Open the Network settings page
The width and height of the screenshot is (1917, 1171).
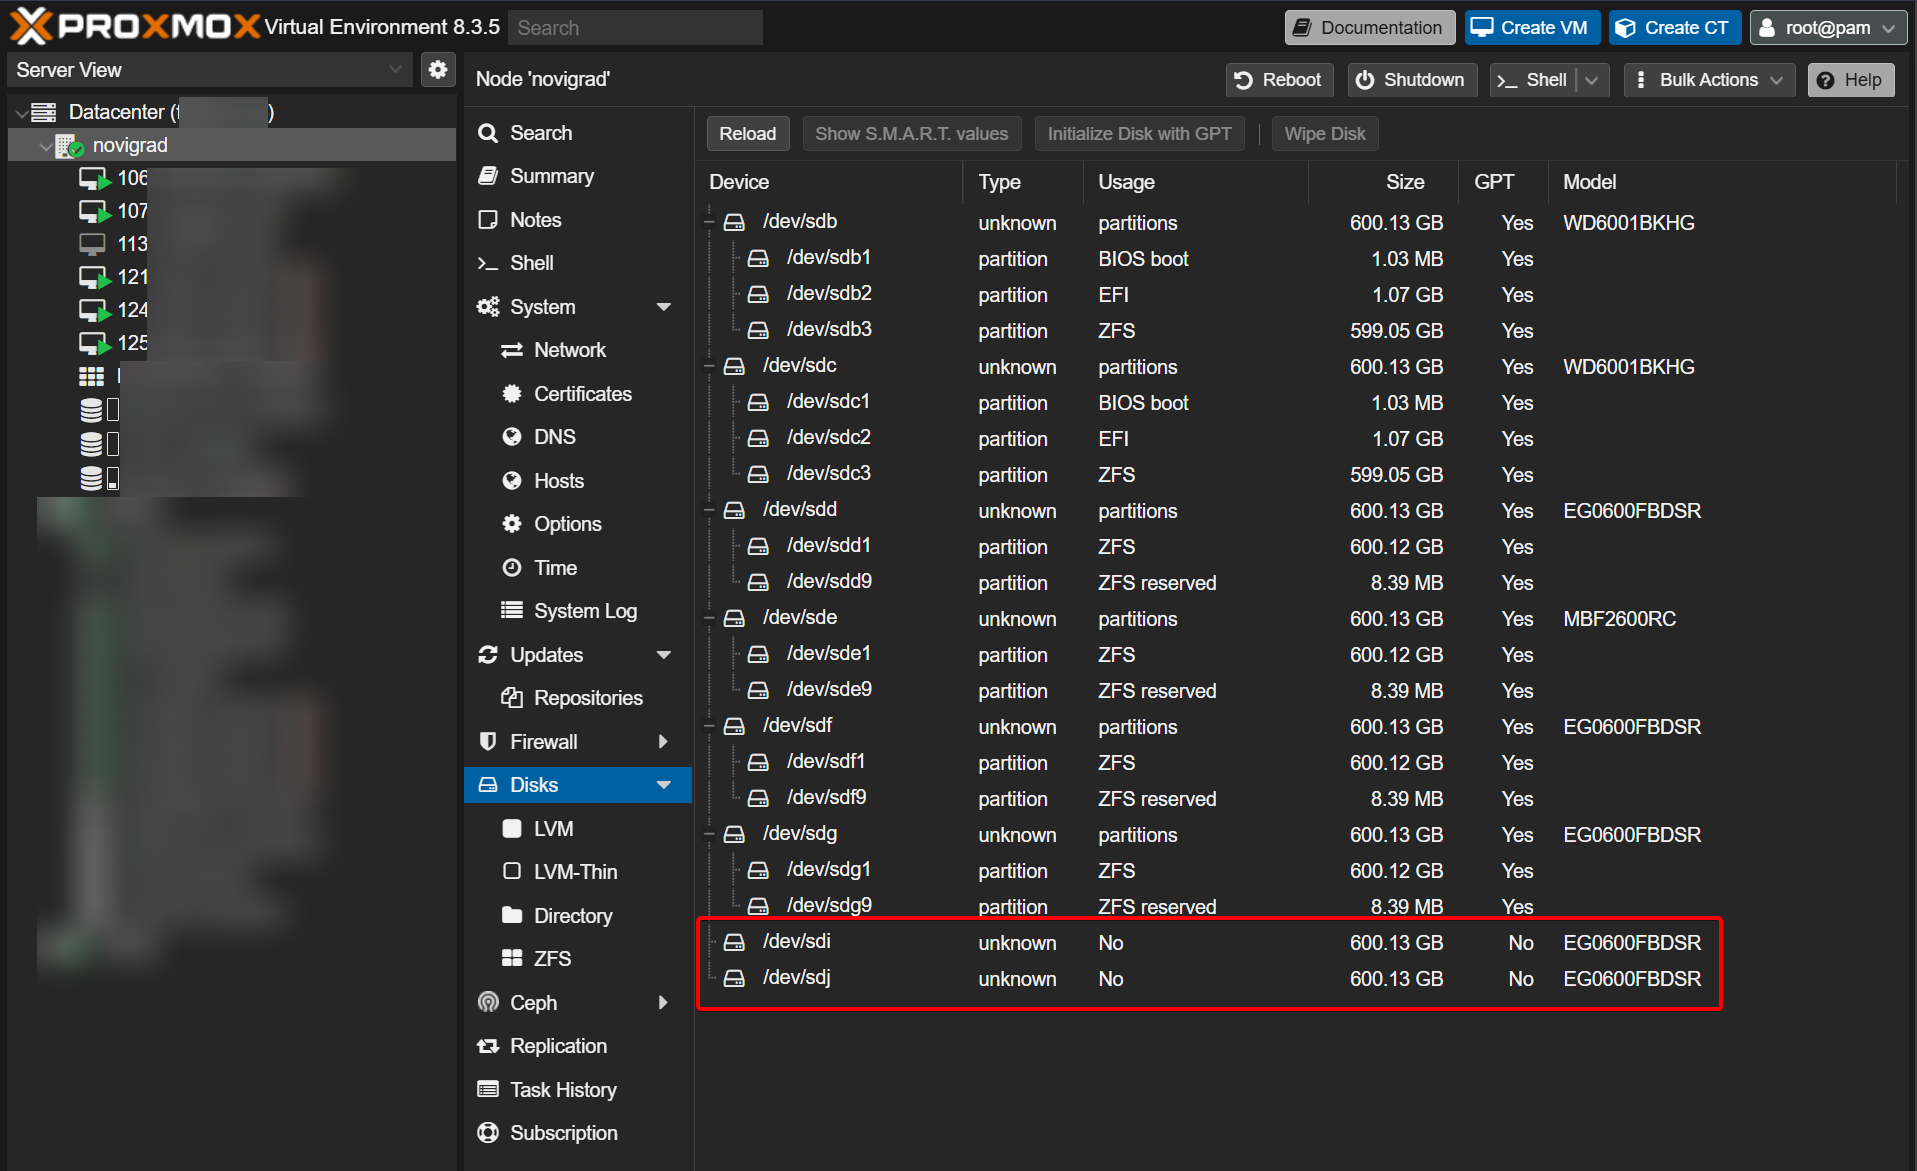pos(570,350)
